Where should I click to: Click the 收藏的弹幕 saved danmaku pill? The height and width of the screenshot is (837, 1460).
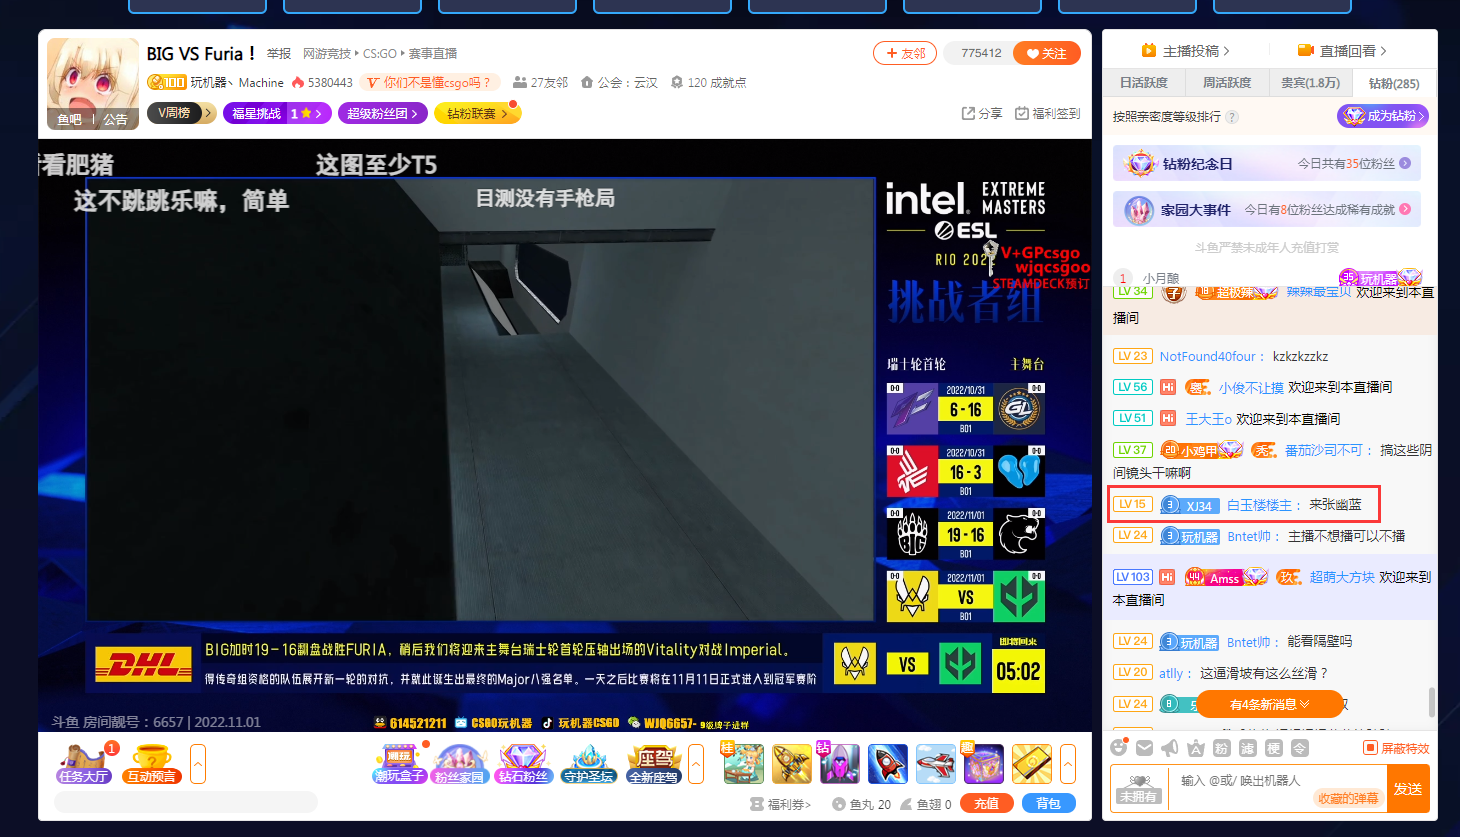tap(1348, 798)
